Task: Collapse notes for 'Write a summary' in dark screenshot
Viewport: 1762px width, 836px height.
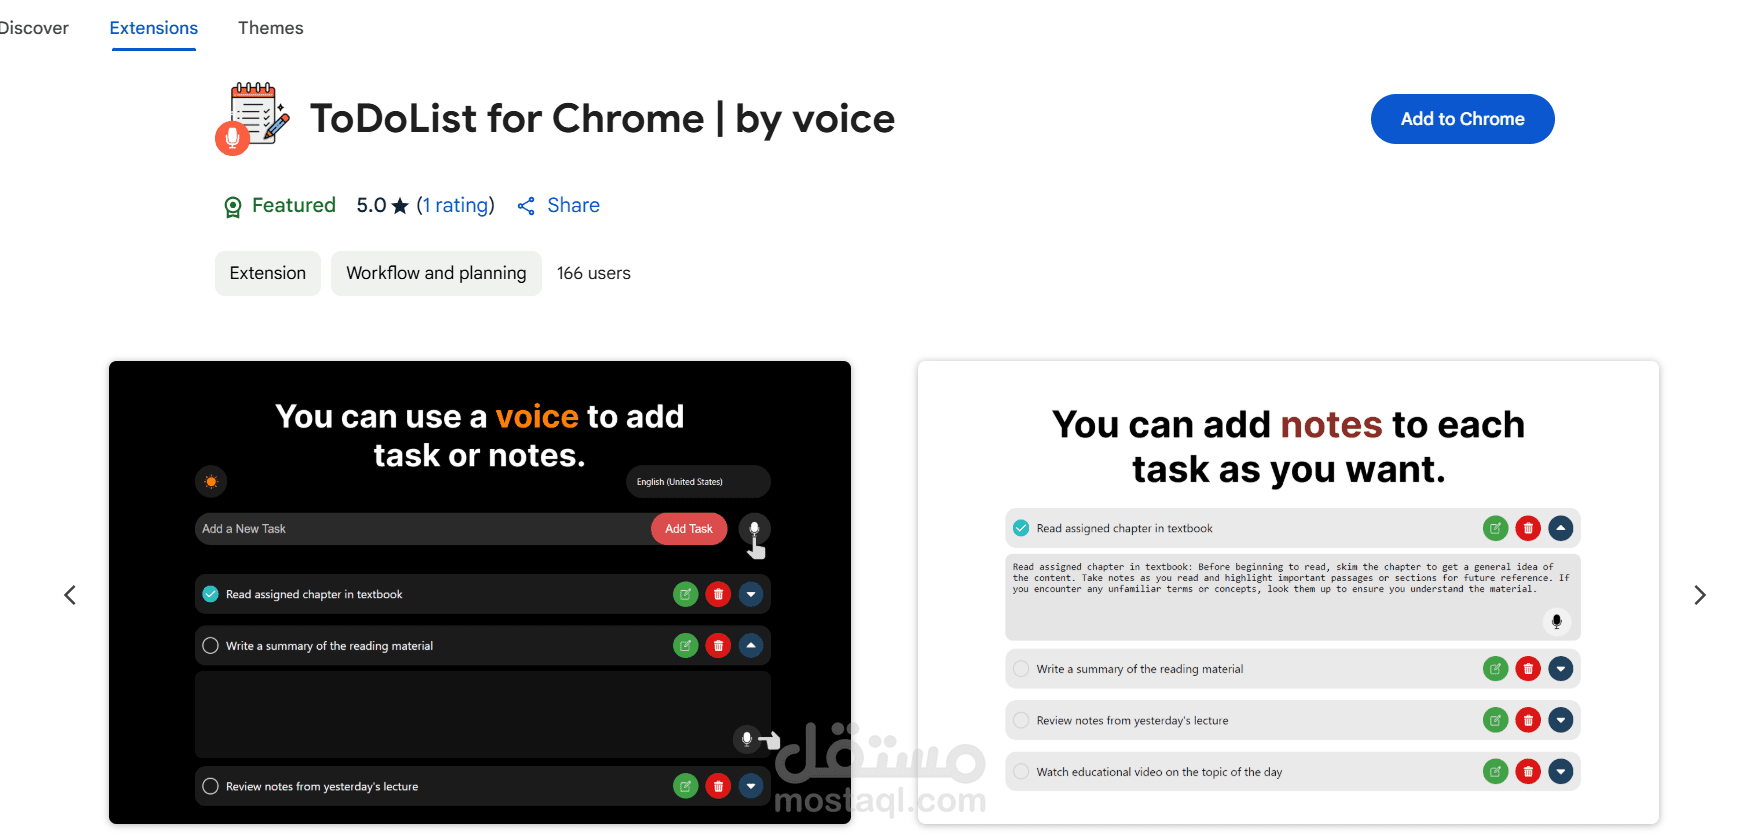Action: point(751,646)
